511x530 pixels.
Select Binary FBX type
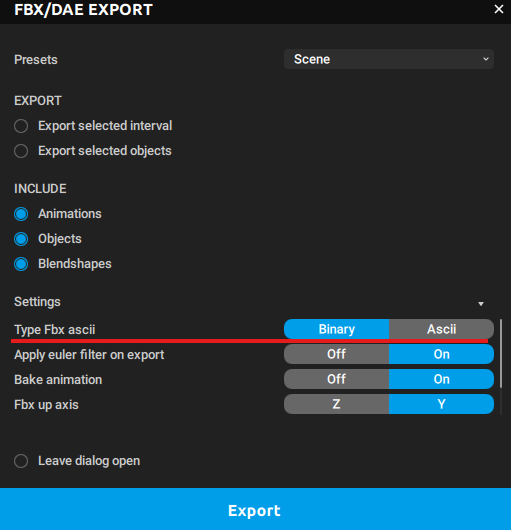[x=337, y=329]
